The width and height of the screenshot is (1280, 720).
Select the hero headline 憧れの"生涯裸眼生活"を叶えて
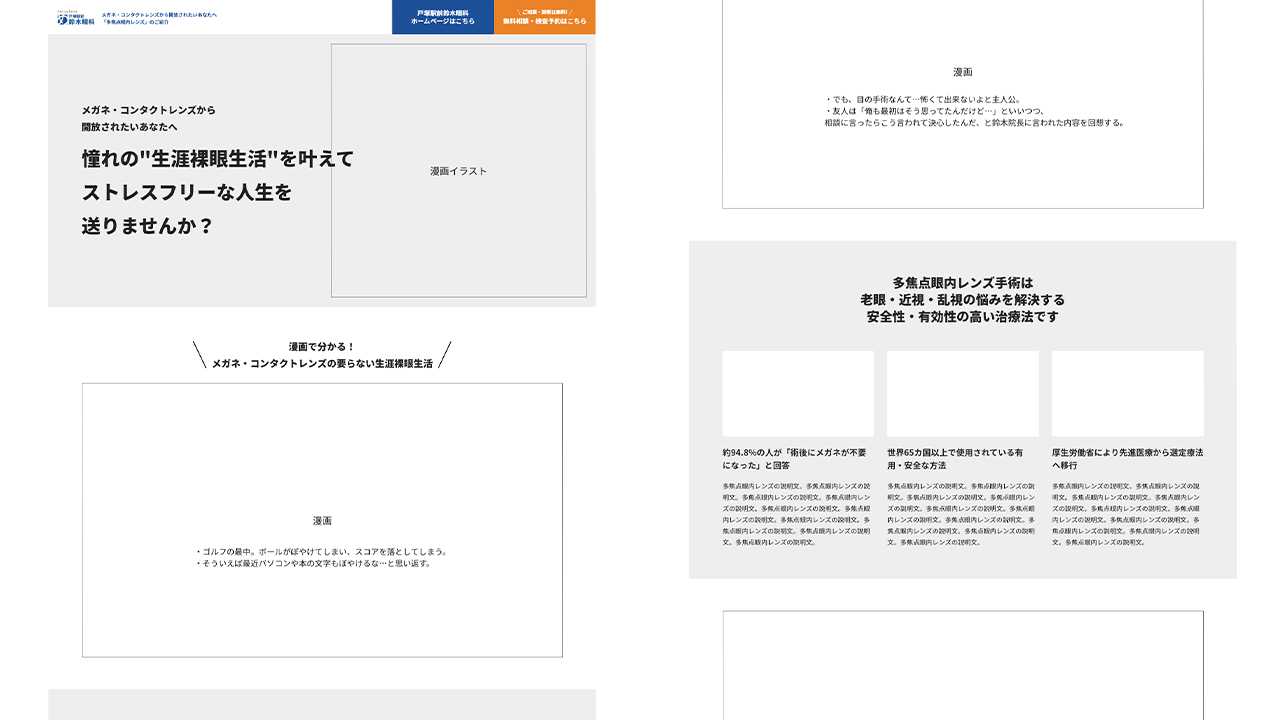tap(217, 158)
